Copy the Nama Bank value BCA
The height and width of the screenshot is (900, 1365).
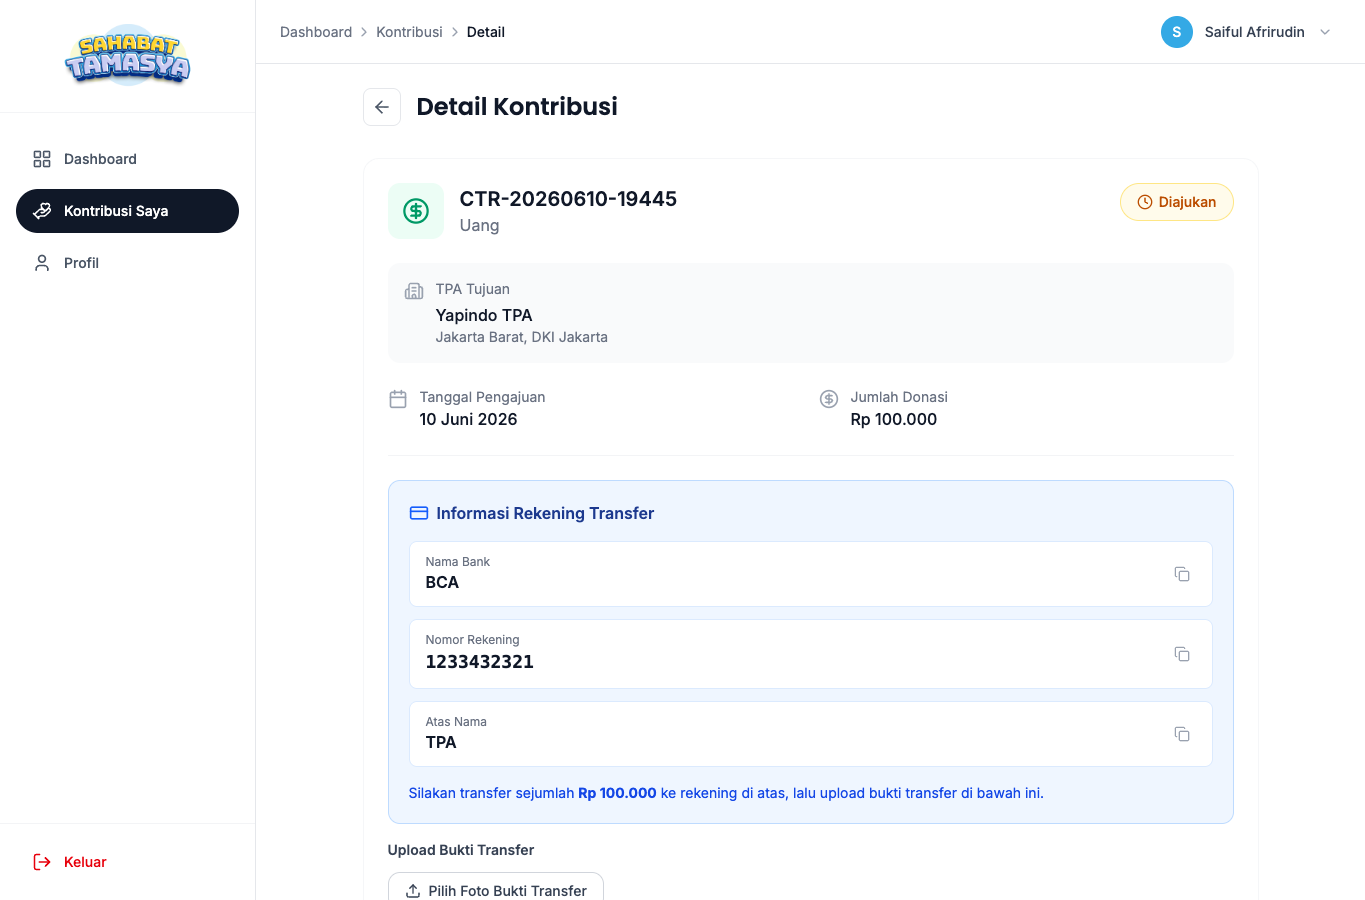pyautogui.click(x=1182, y=574)
